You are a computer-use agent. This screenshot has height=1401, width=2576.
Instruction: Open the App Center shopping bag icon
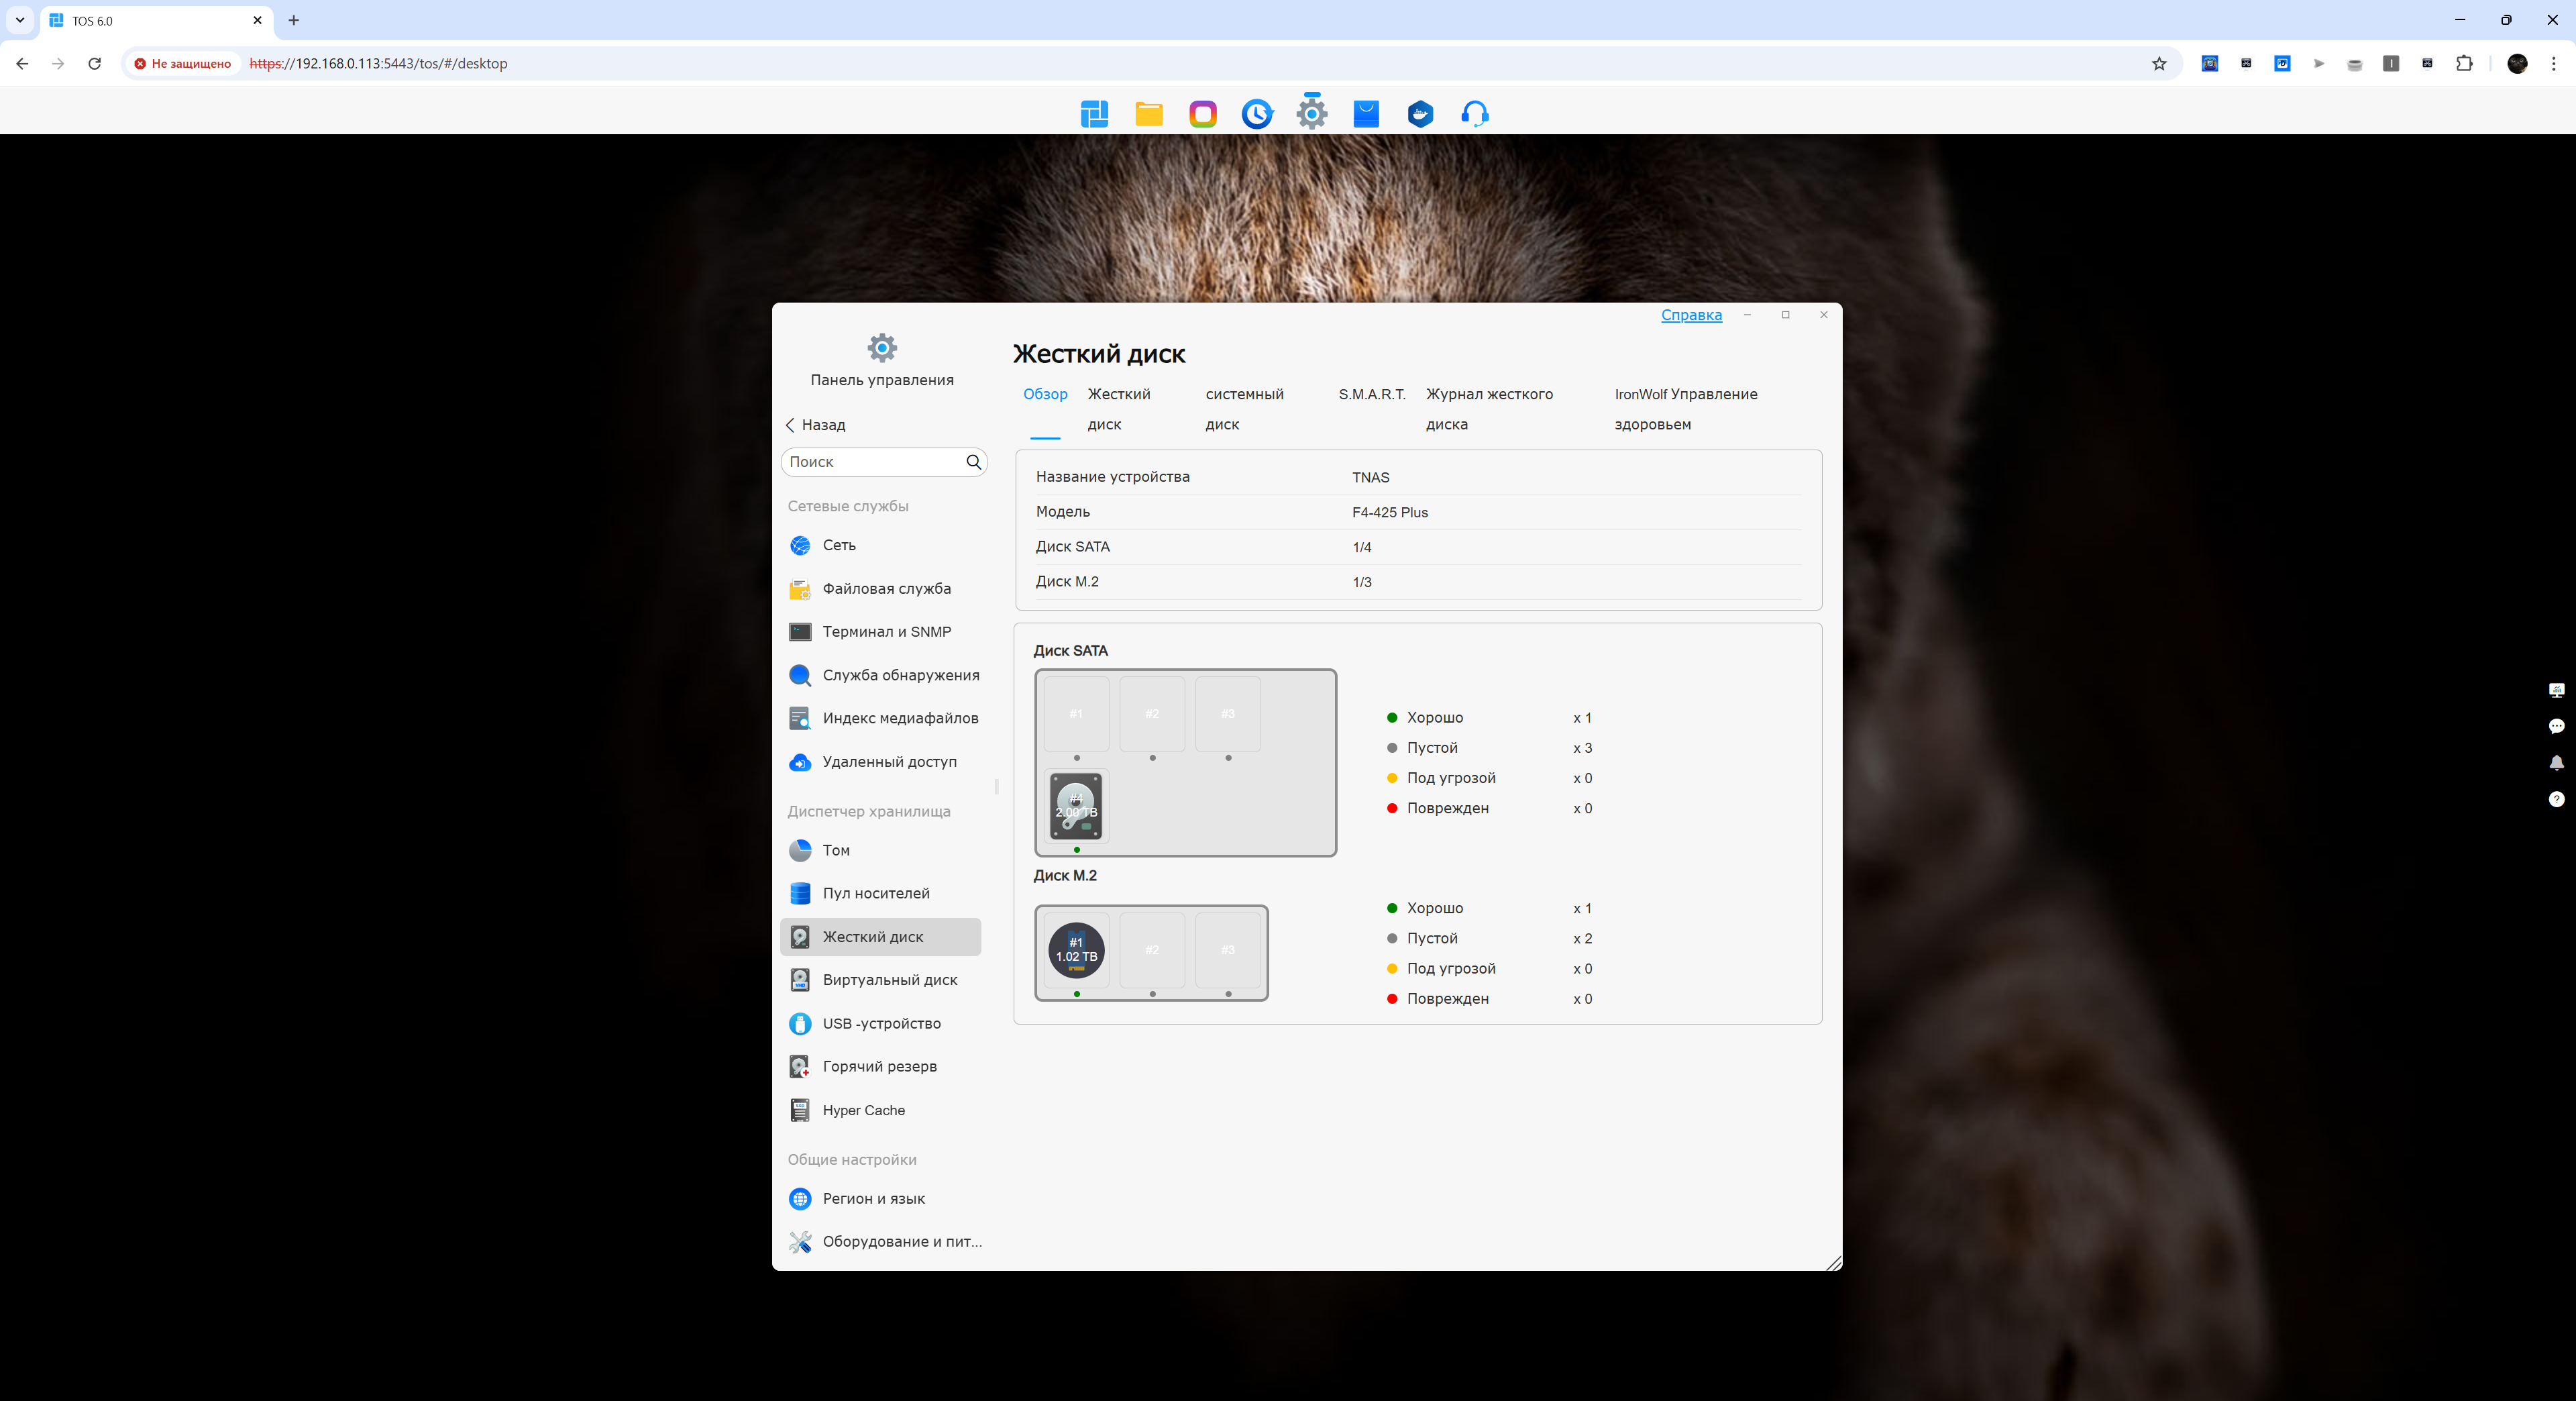[1366, 114]
